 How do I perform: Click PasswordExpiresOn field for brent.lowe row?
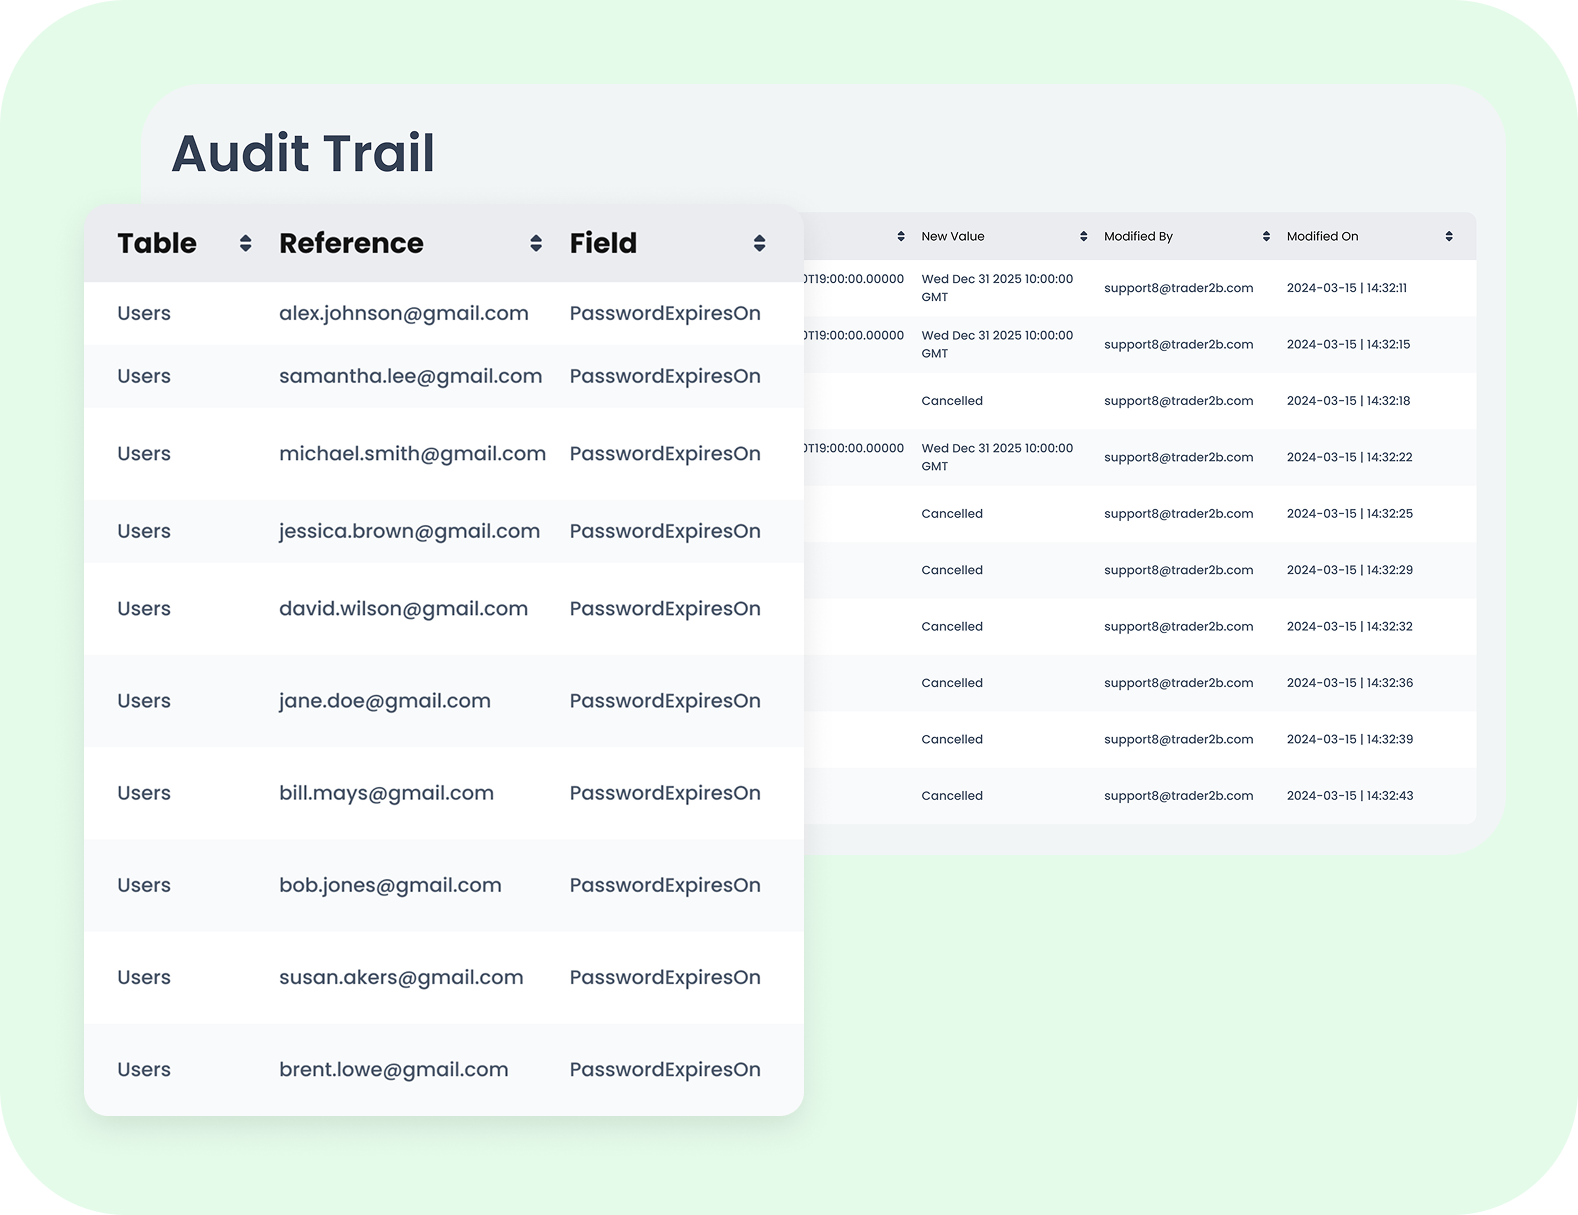(x=665, y=1070)
